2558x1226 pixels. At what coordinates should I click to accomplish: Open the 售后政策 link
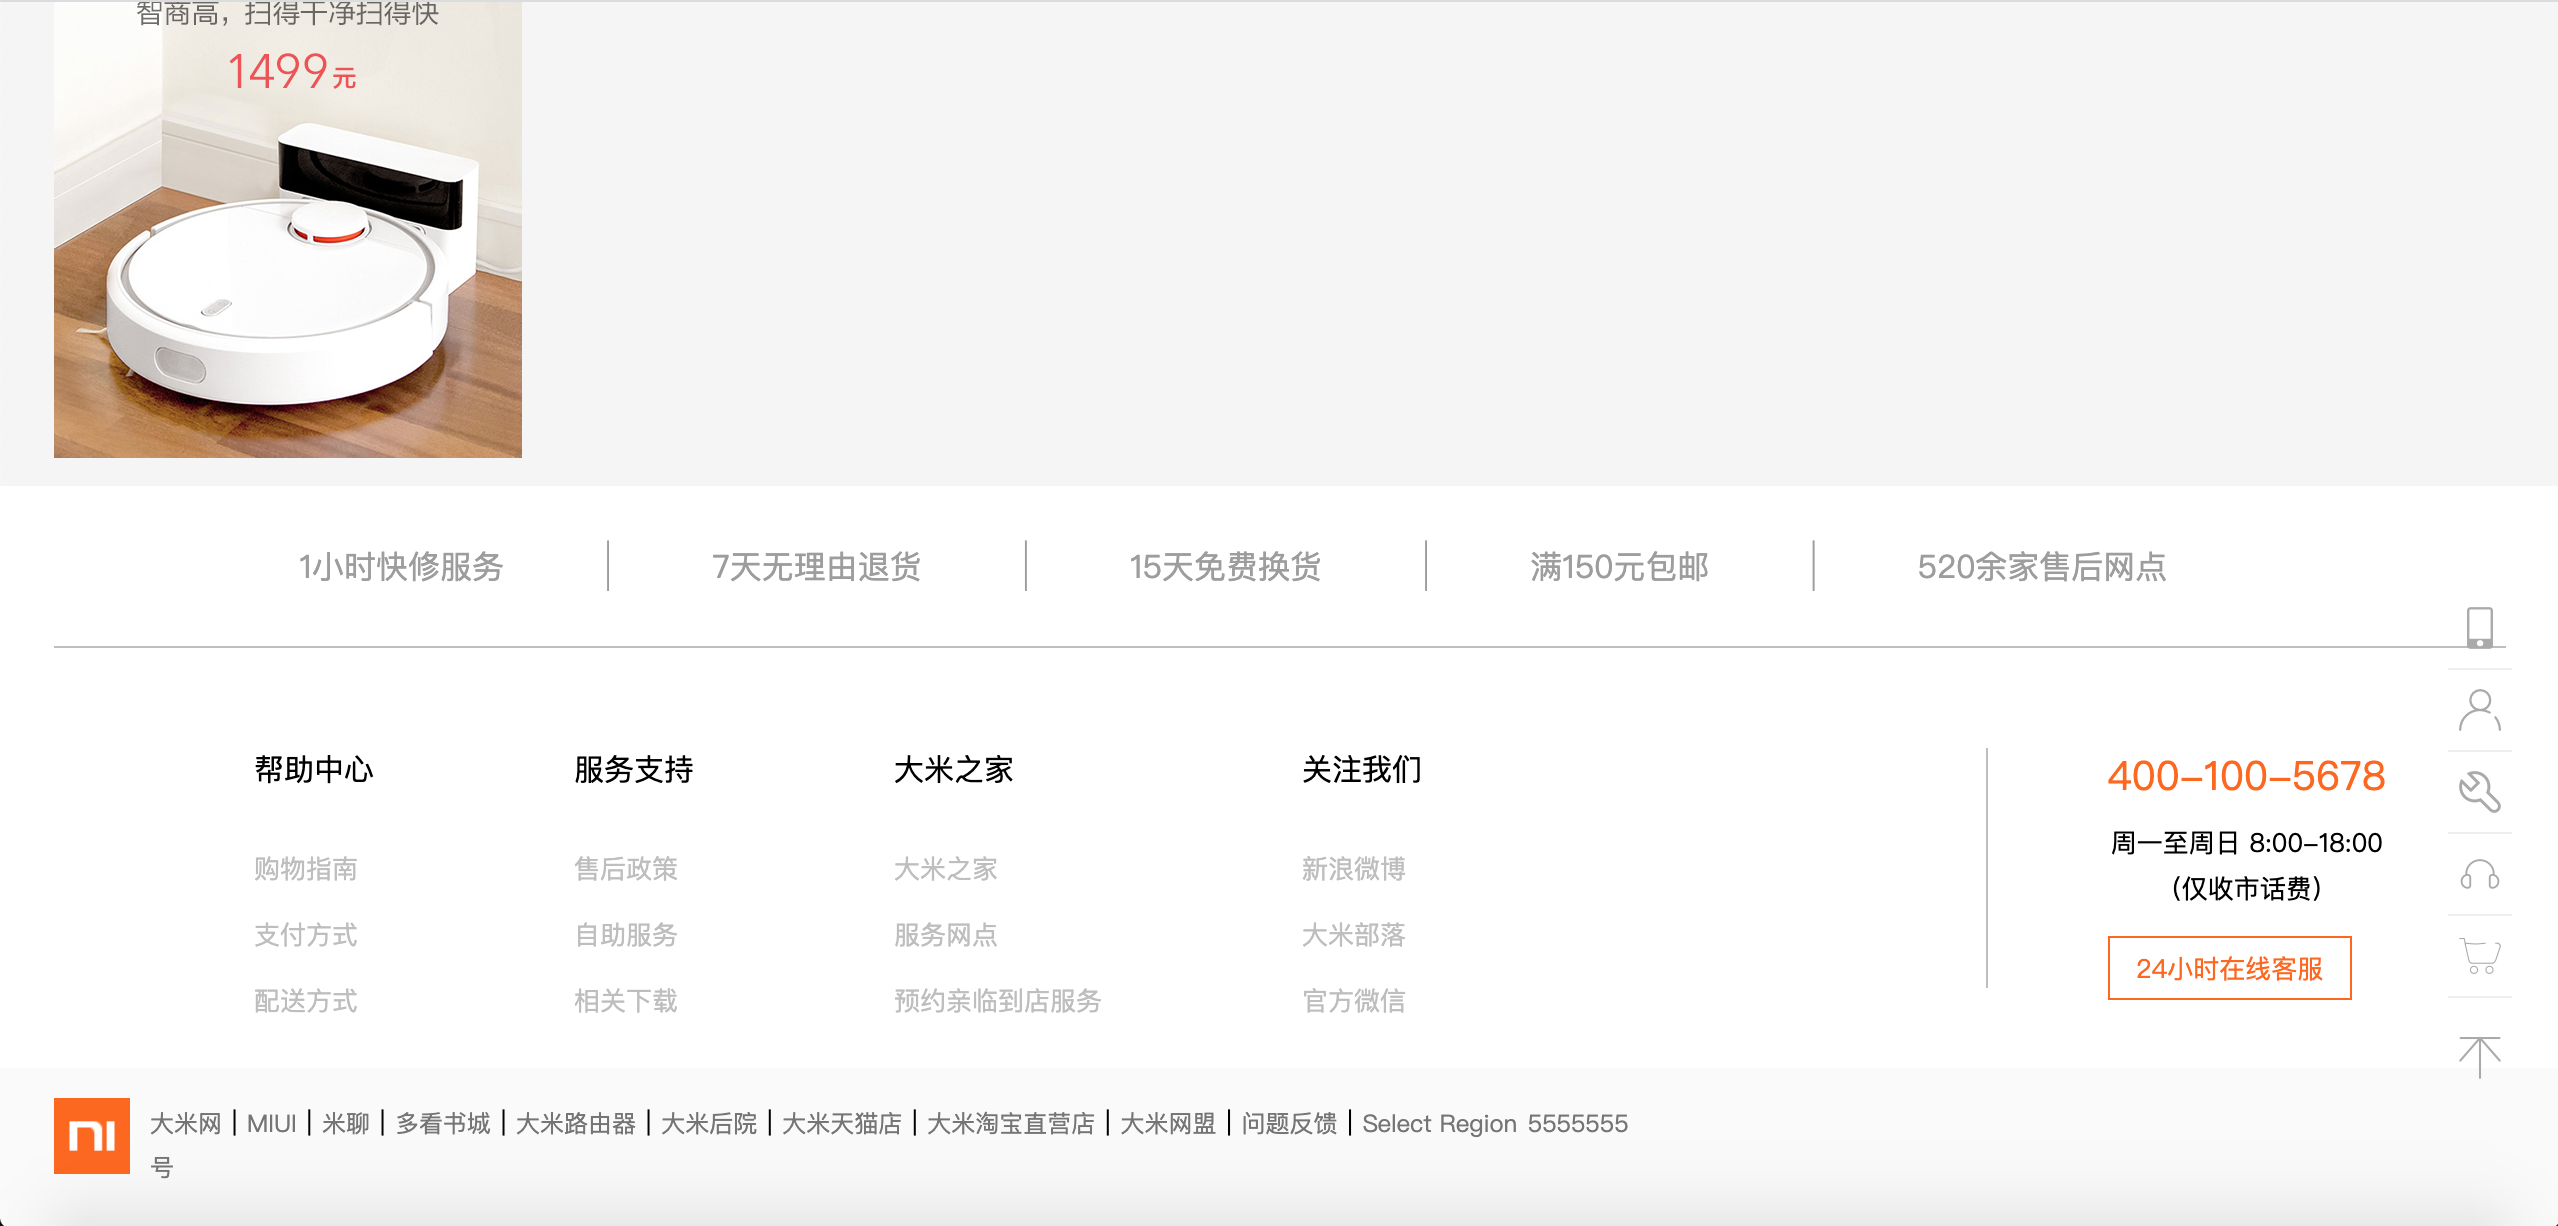pyautogui.click(x=626, y=869)
